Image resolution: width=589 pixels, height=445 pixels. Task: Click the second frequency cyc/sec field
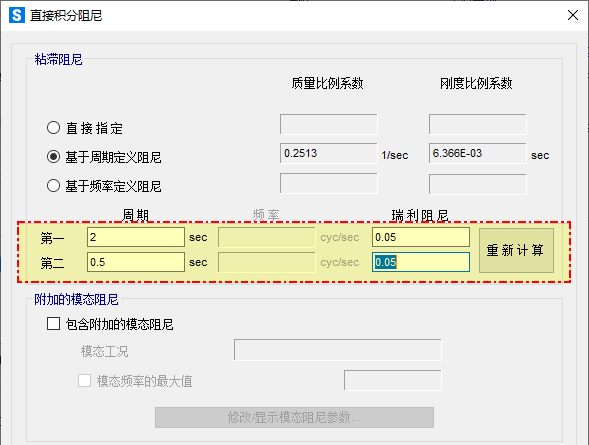[x=267, y=262]
